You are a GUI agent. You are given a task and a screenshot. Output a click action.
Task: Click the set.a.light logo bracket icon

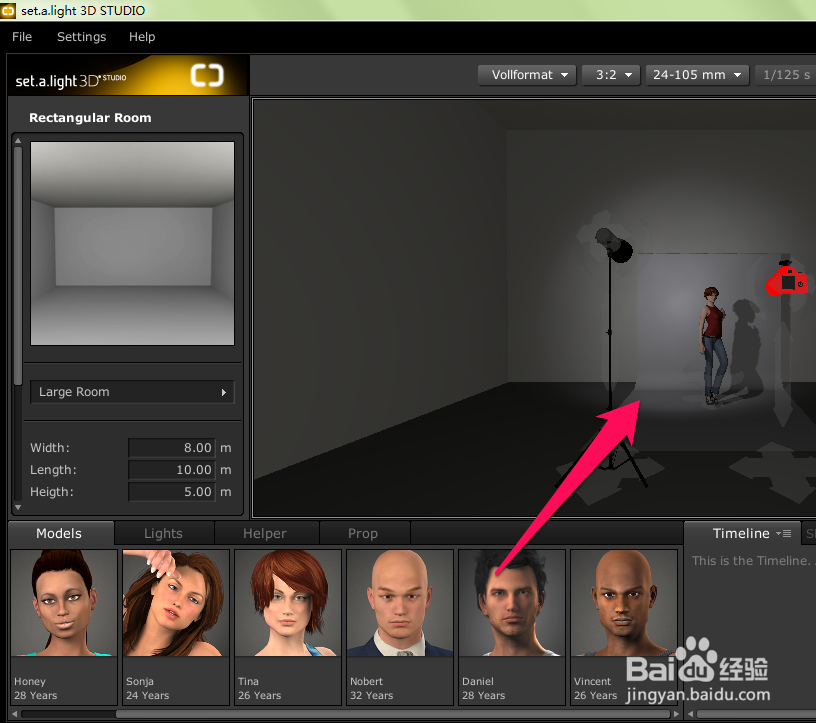207,75
